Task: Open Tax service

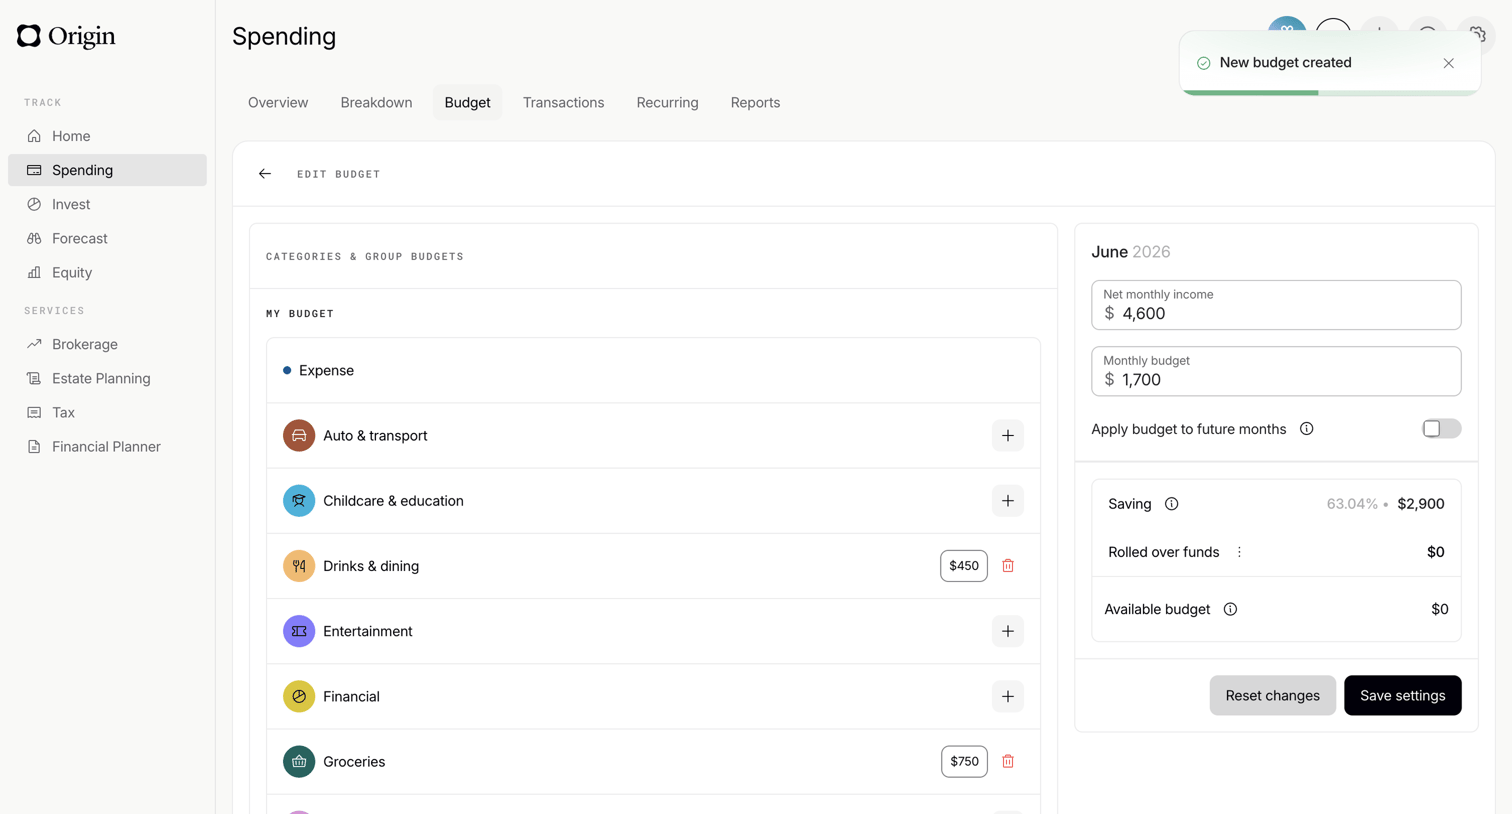Action: [x=107, y=412]
